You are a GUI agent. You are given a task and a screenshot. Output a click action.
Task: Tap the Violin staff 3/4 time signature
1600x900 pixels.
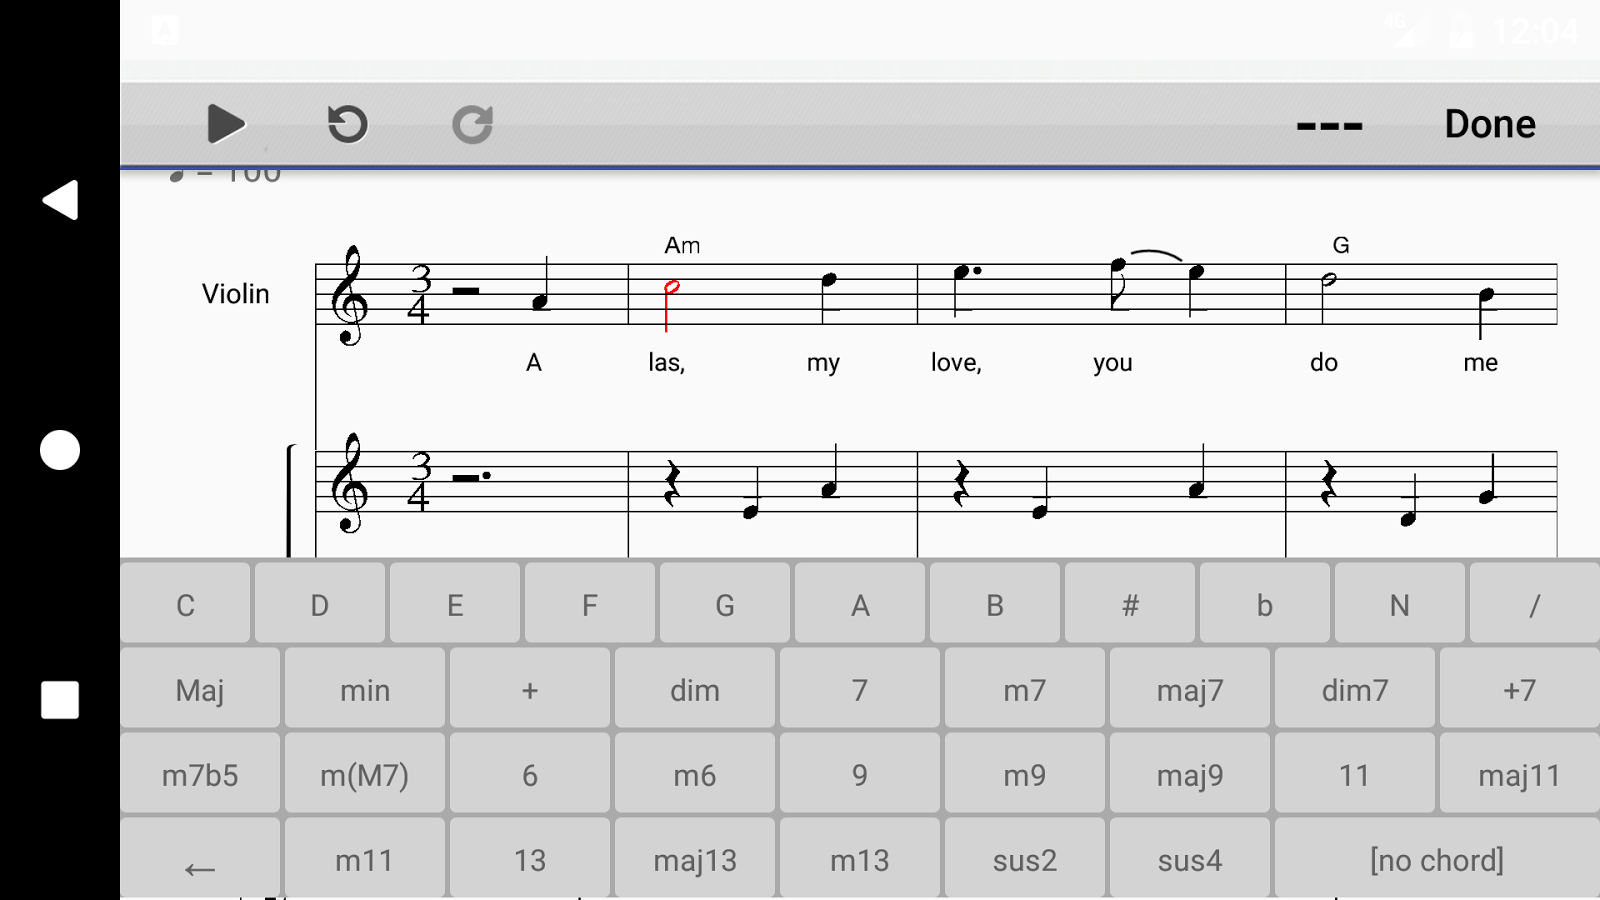tap(419, 294)
